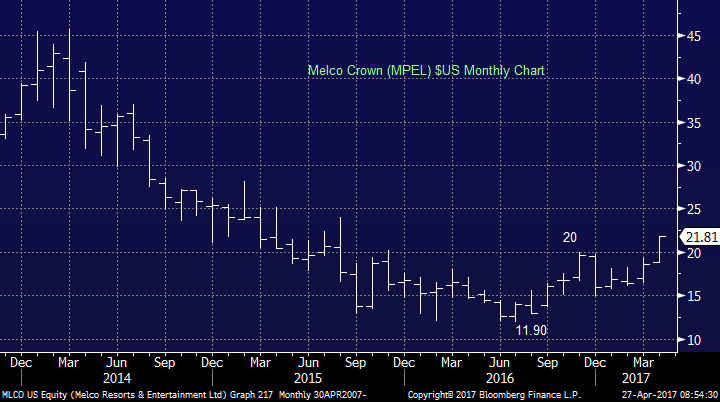The width and height of the screenshot is (720, 402).
Task: Select the 40 price axis label
Action: coord(694,79)
